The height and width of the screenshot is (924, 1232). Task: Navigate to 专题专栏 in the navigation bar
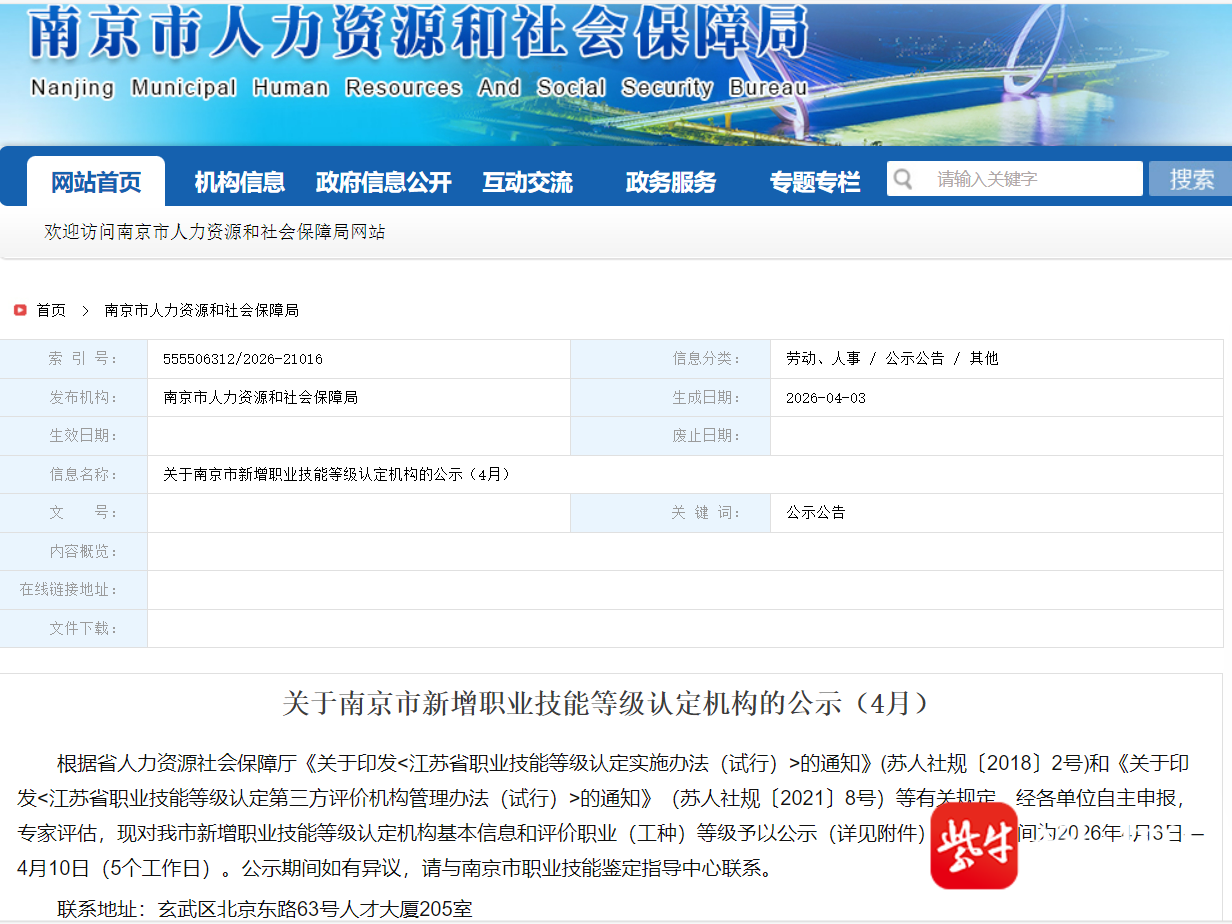point(814,182)
